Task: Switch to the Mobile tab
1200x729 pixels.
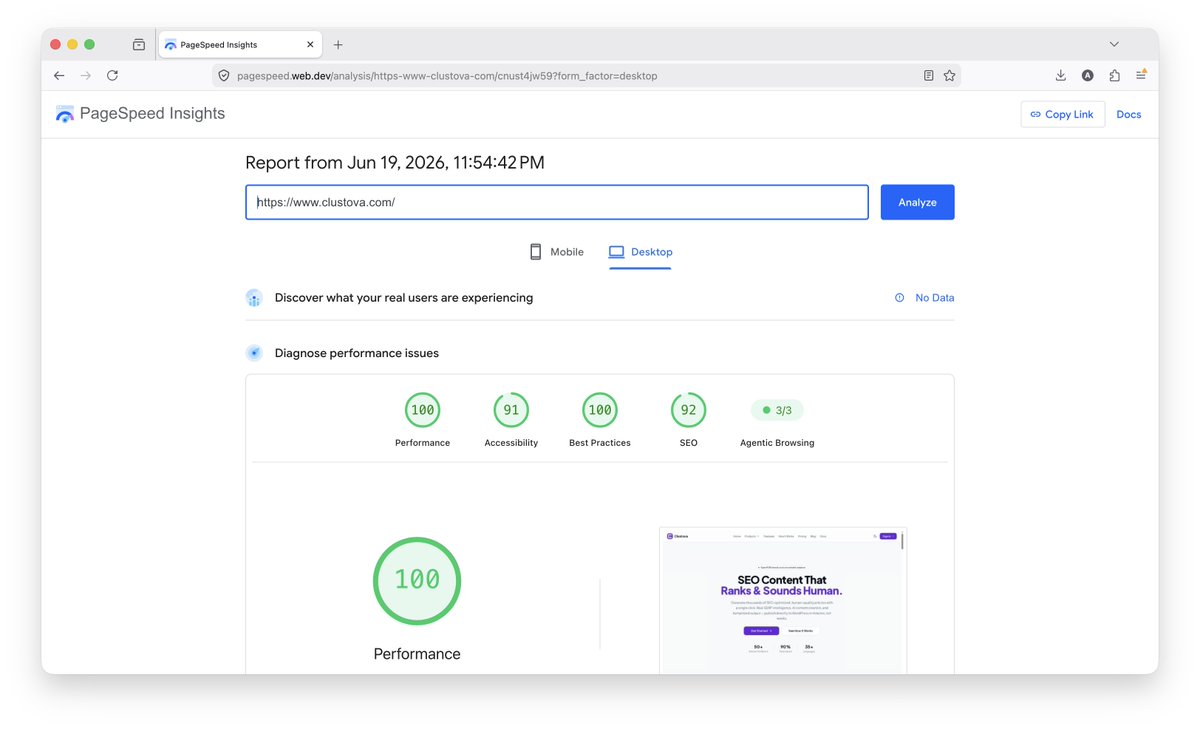Action: coord(556,252)
